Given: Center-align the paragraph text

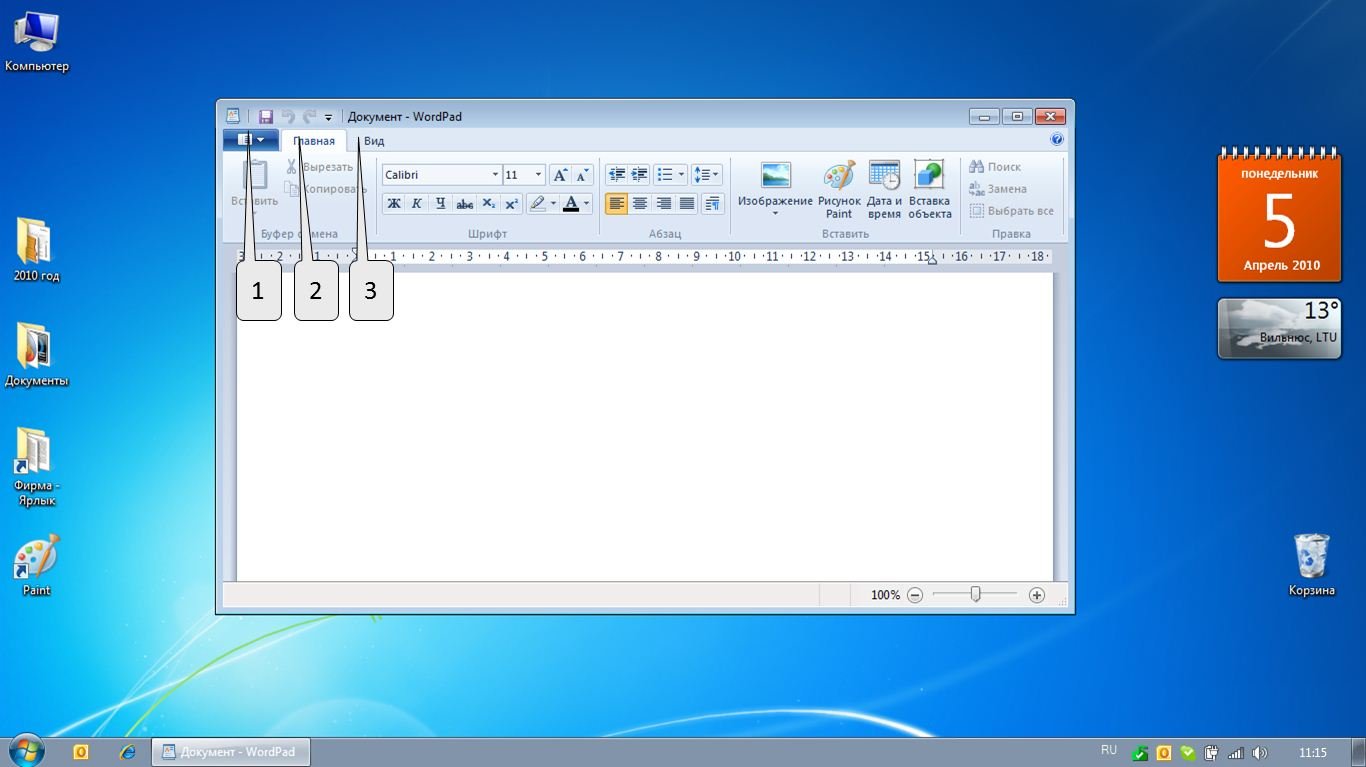Looking at the screenshot, I should pyautogui.click(x=640, y=204).
